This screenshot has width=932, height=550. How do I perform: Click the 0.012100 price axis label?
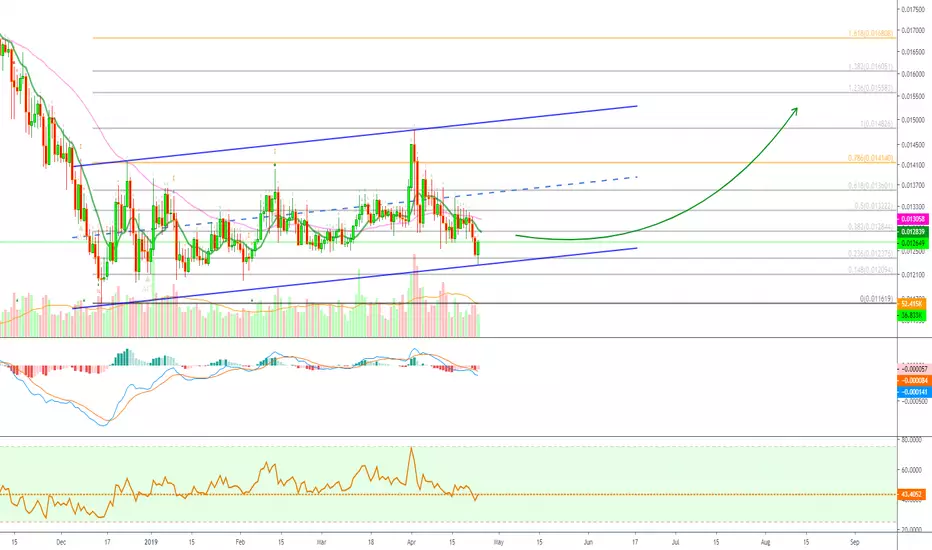tap(915, 274)
